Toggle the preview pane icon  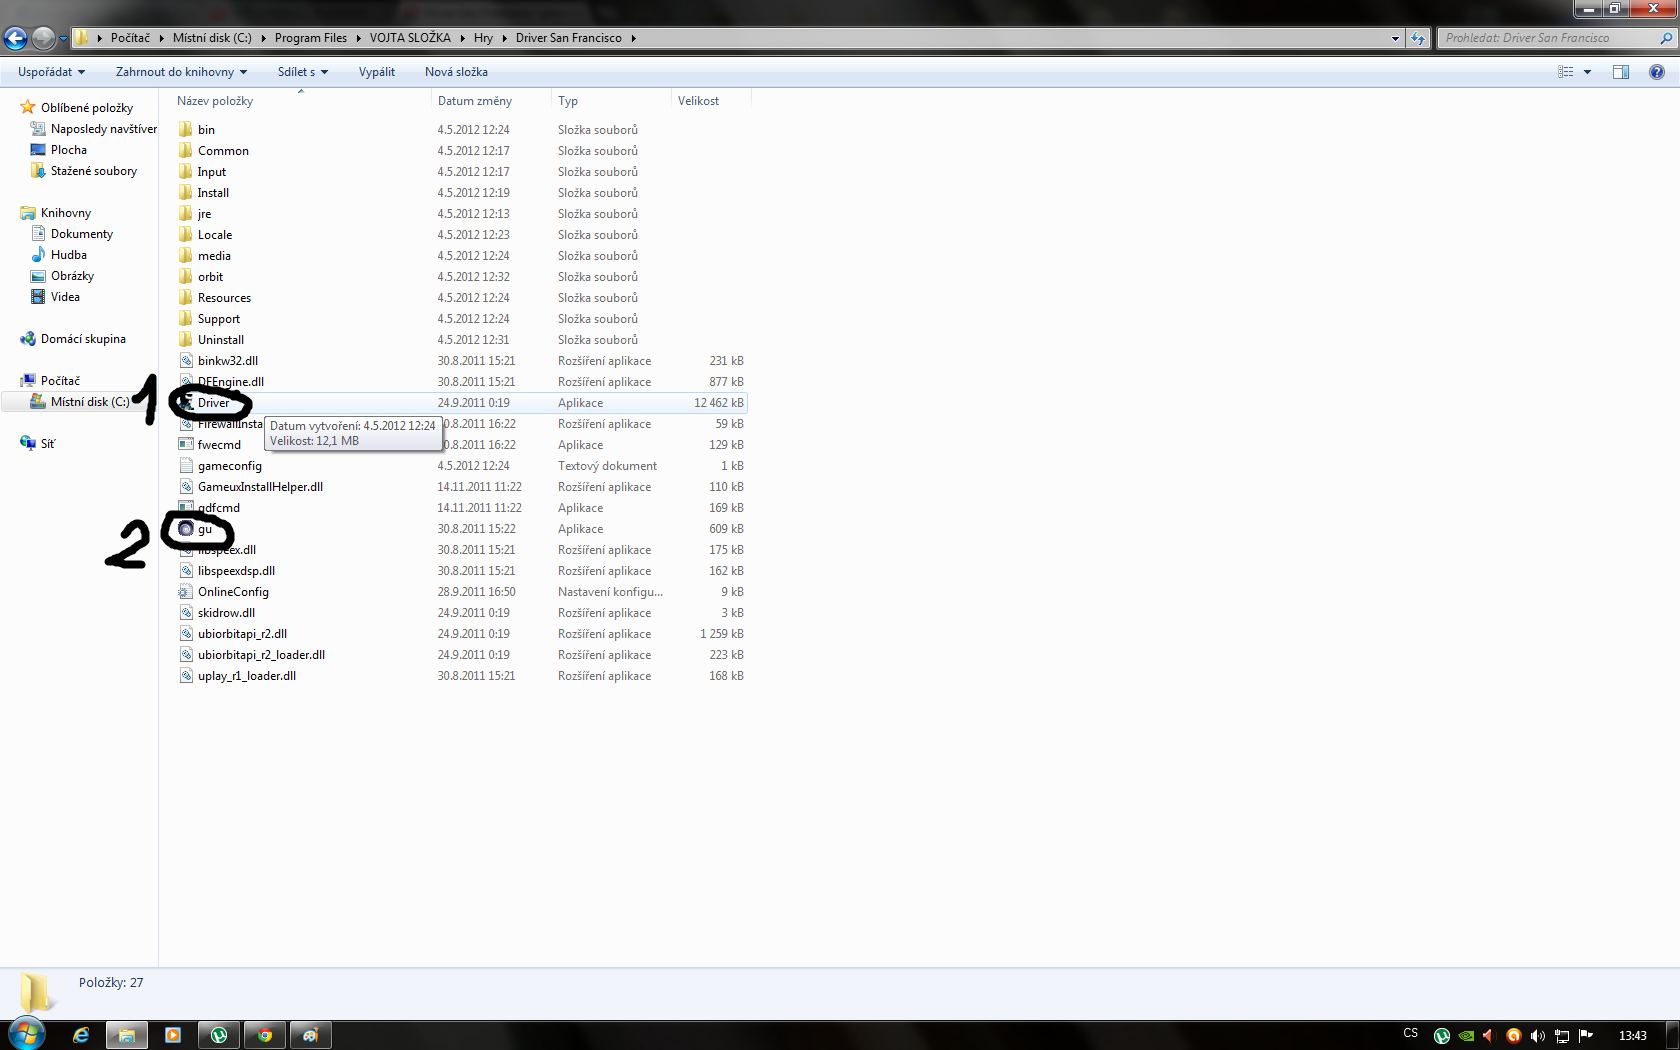pyautogui.click(x=1621, y=72)
